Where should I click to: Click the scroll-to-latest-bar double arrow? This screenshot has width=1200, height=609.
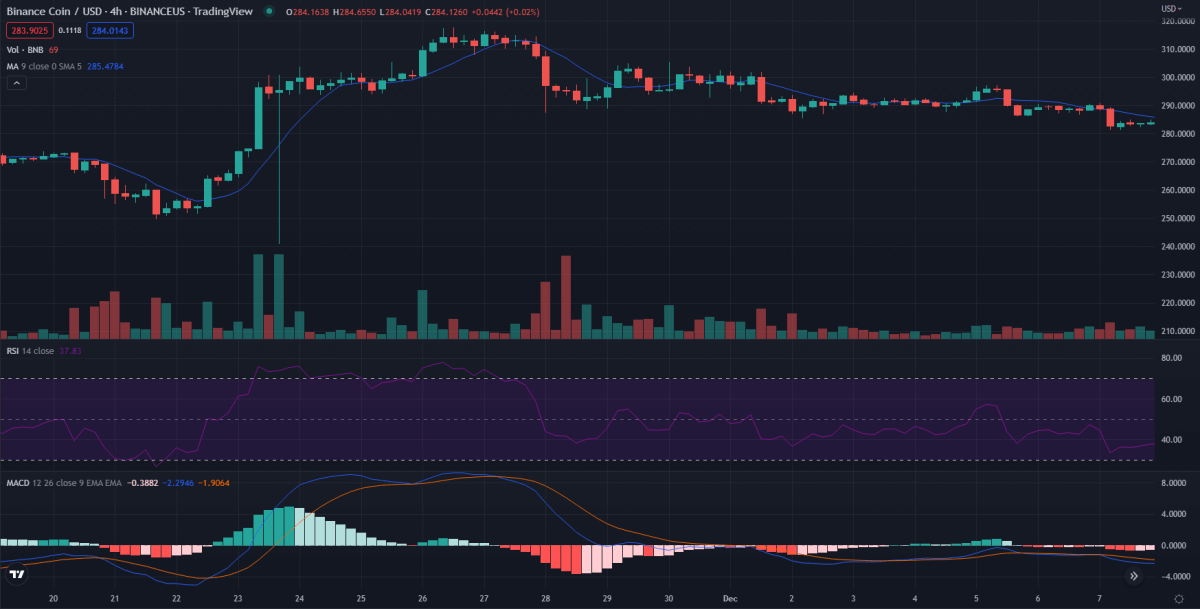pos(1133,576)
